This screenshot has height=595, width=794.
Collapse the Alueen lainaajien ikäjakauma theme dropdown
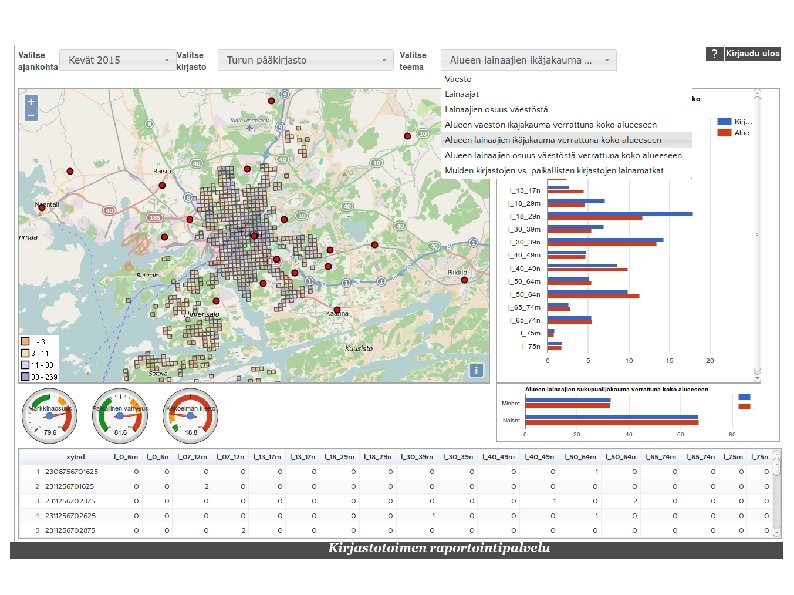[x=529, y=60]
